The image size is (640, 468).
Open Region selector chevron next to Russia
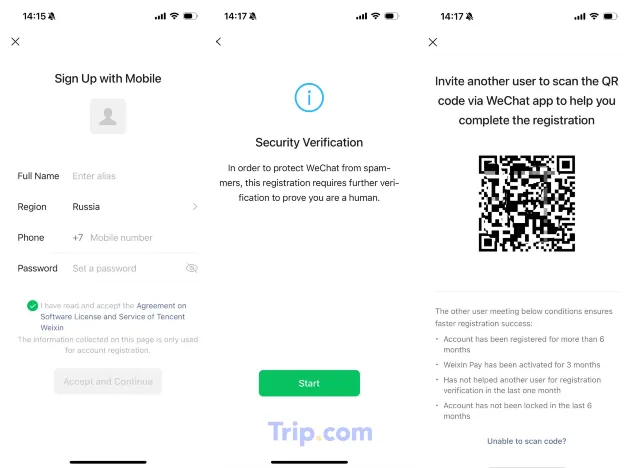195,207
